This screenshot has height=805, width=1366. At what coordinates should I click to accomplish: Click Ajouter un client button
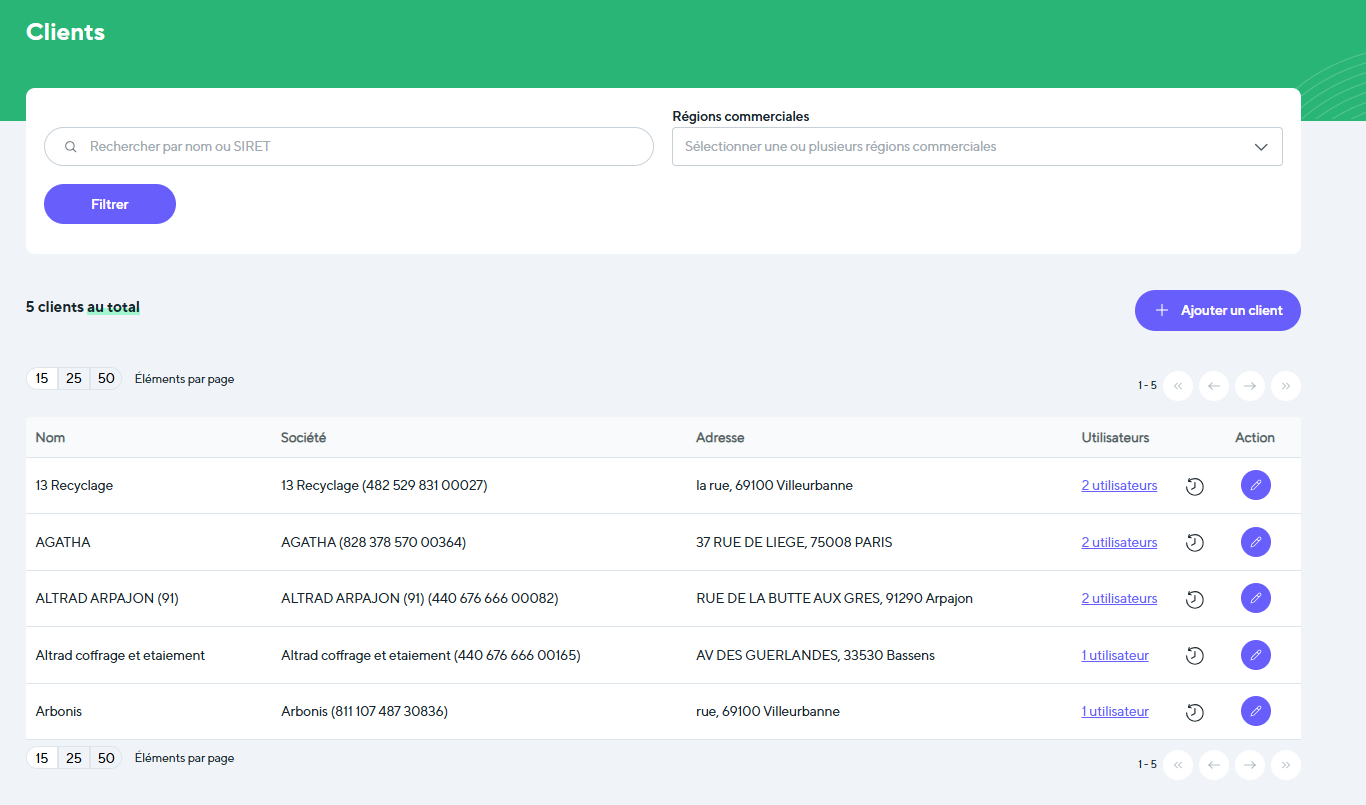[1217, 310]
